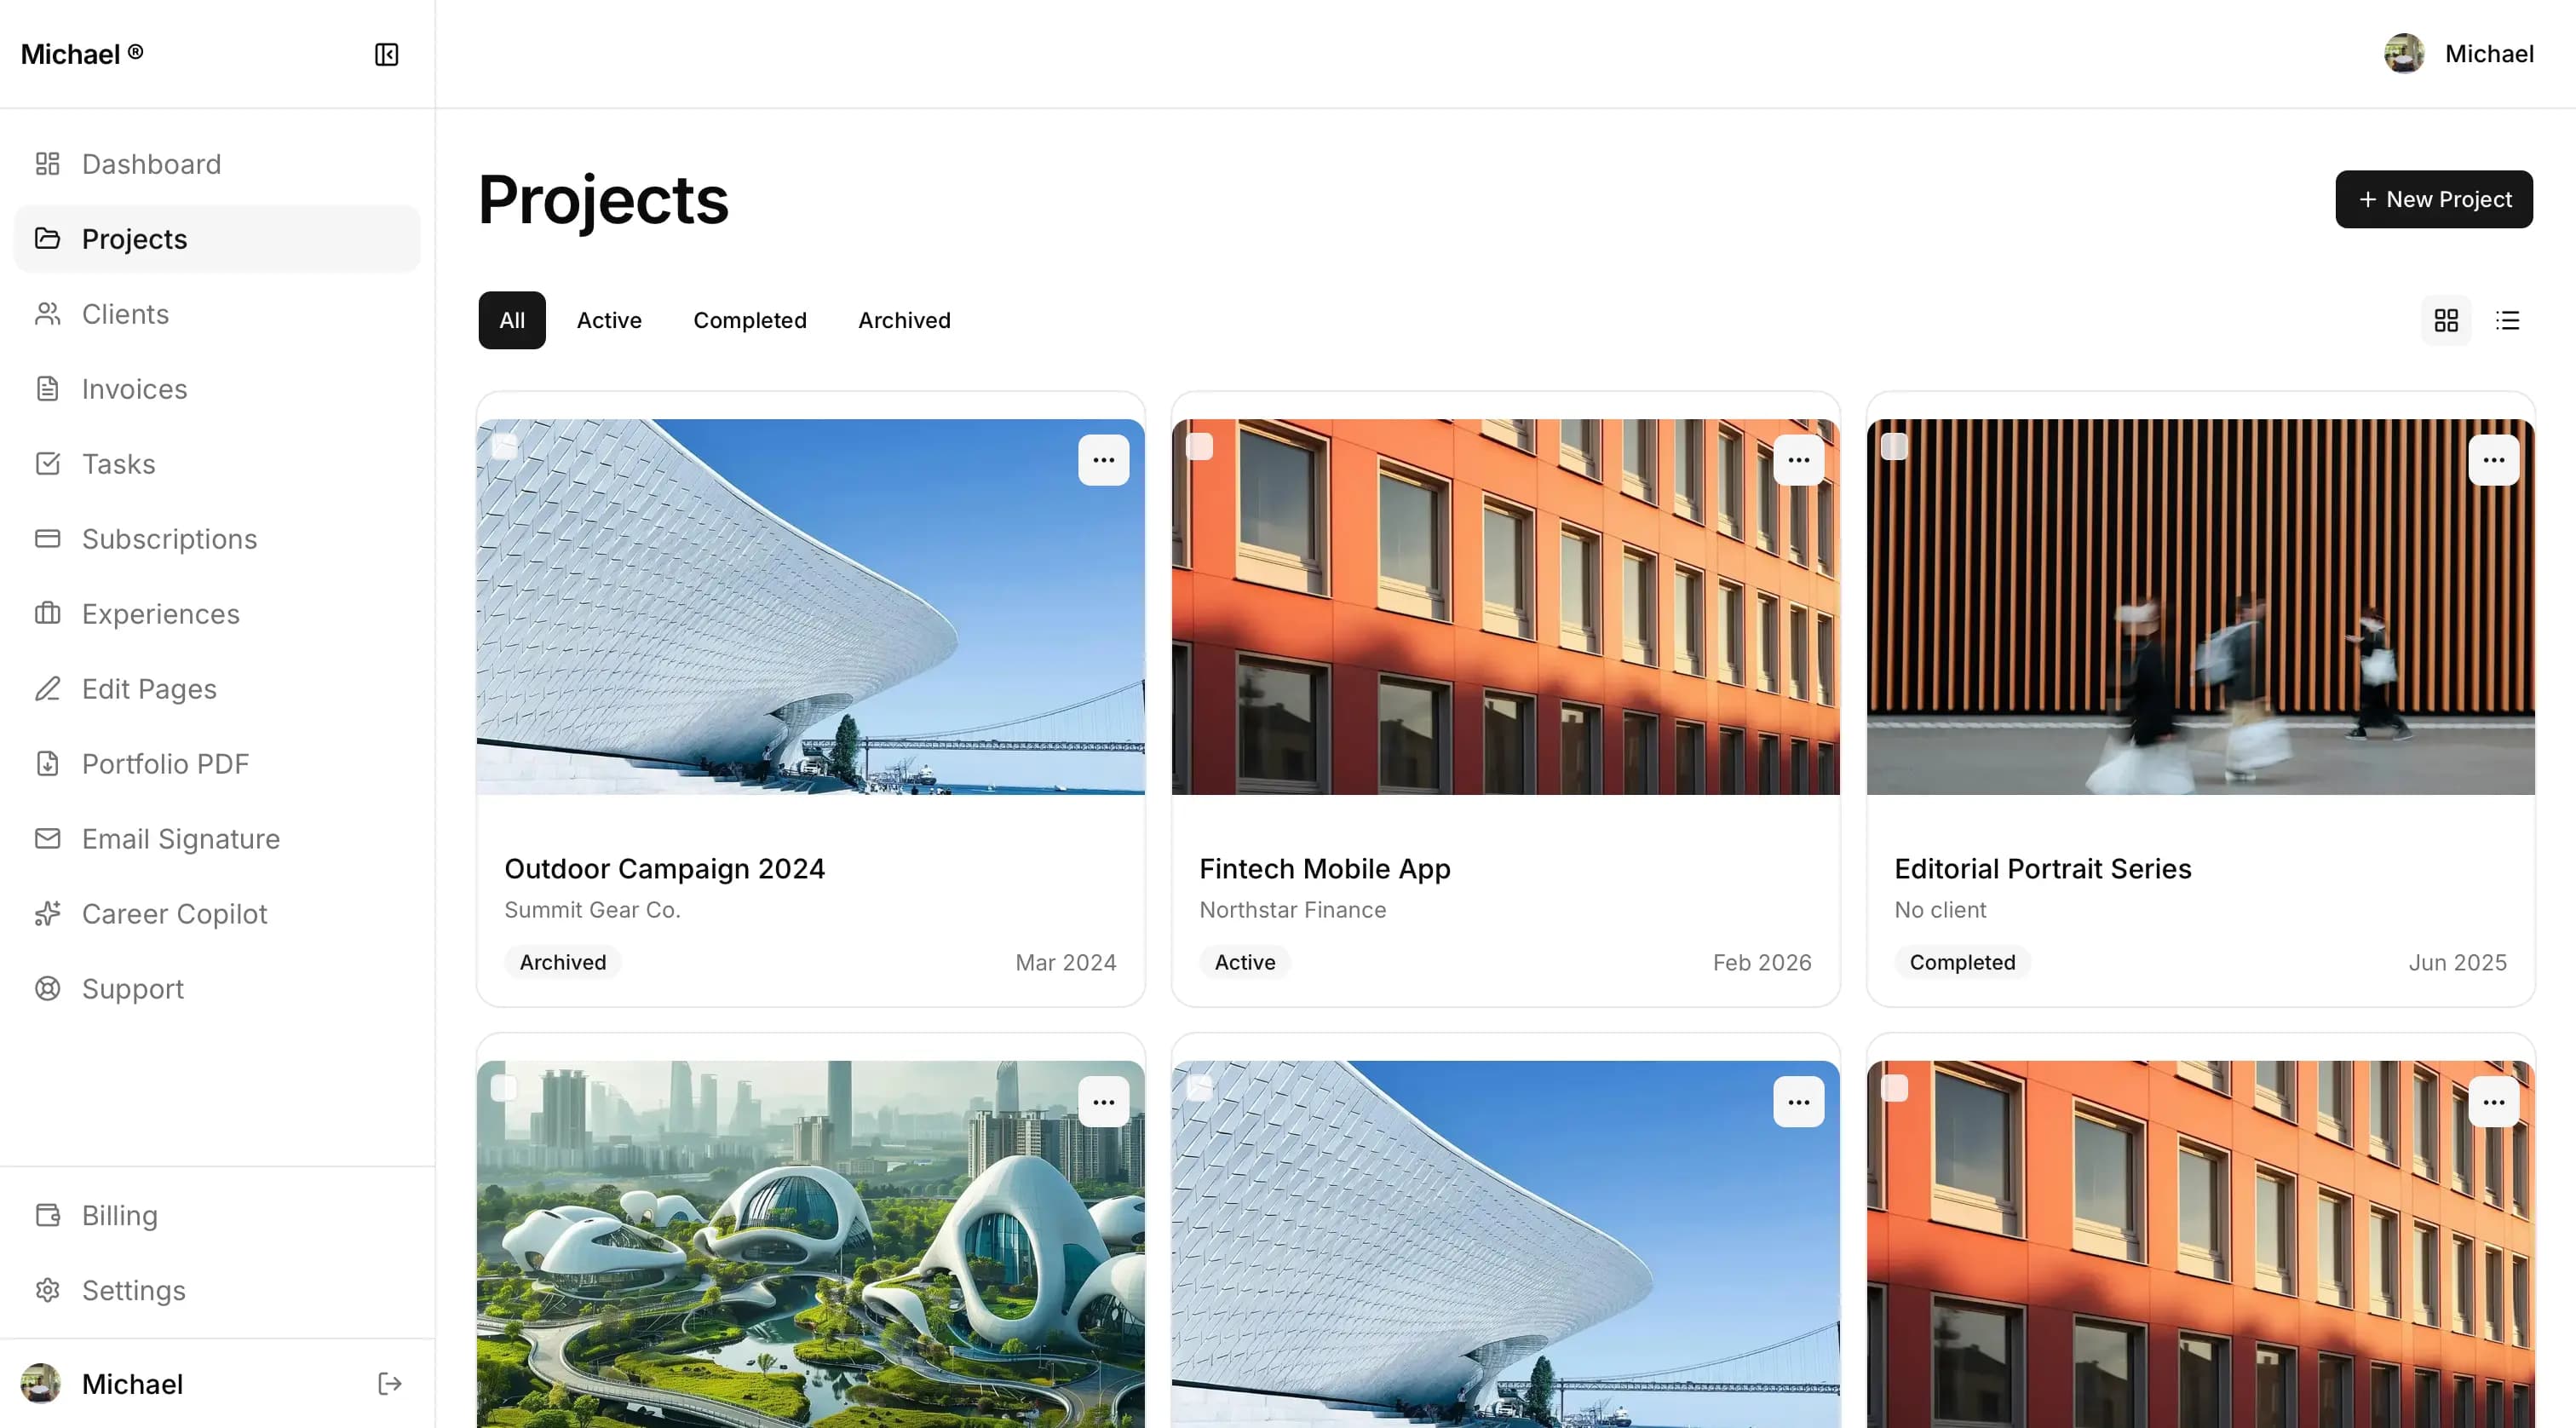
Task: Check the Editorial Portrait Series card checkbox
Action: coord(1894,446)
